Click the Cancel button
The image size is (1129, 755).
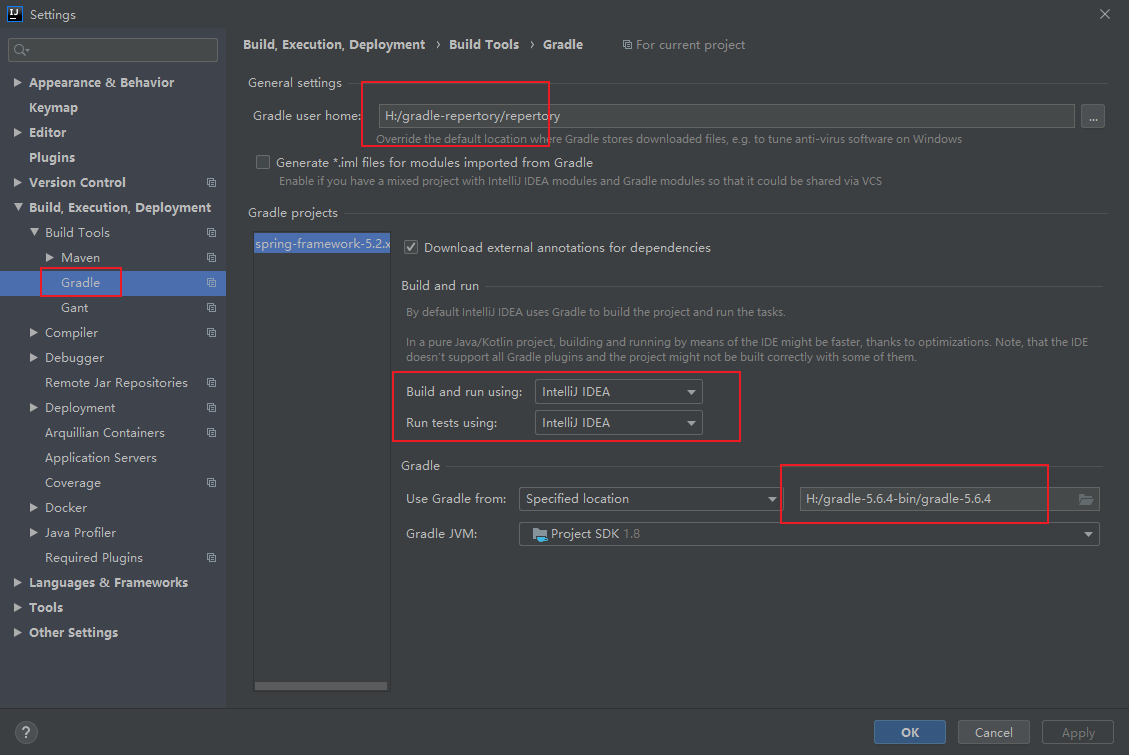point(994,732)
